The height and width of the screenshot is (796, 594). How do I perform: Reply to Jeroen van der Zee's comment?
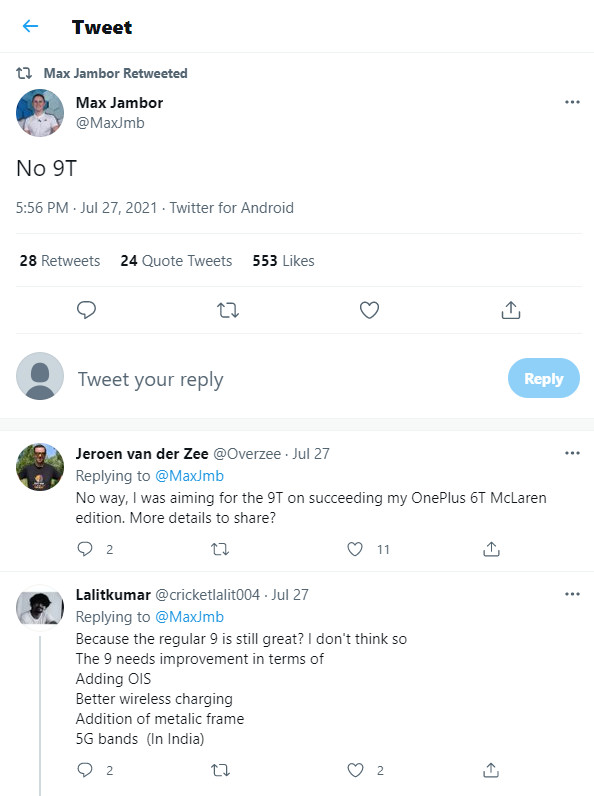85,549
